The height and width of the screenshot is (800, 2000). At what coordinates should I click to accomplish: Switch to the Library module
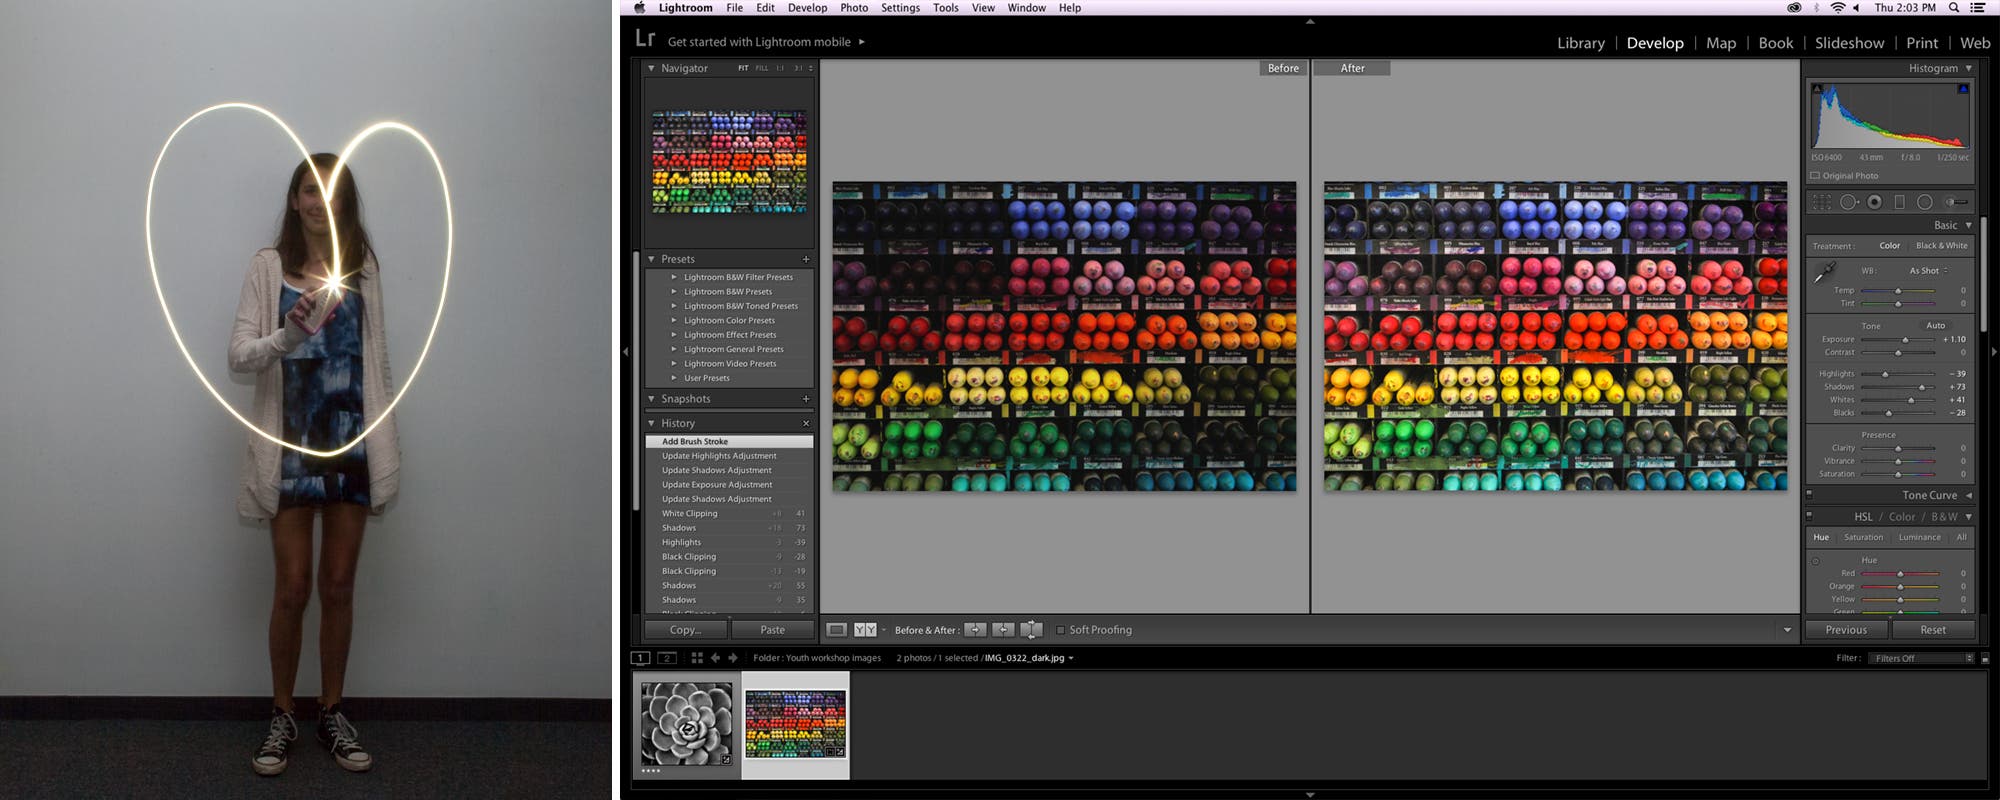1580,43
